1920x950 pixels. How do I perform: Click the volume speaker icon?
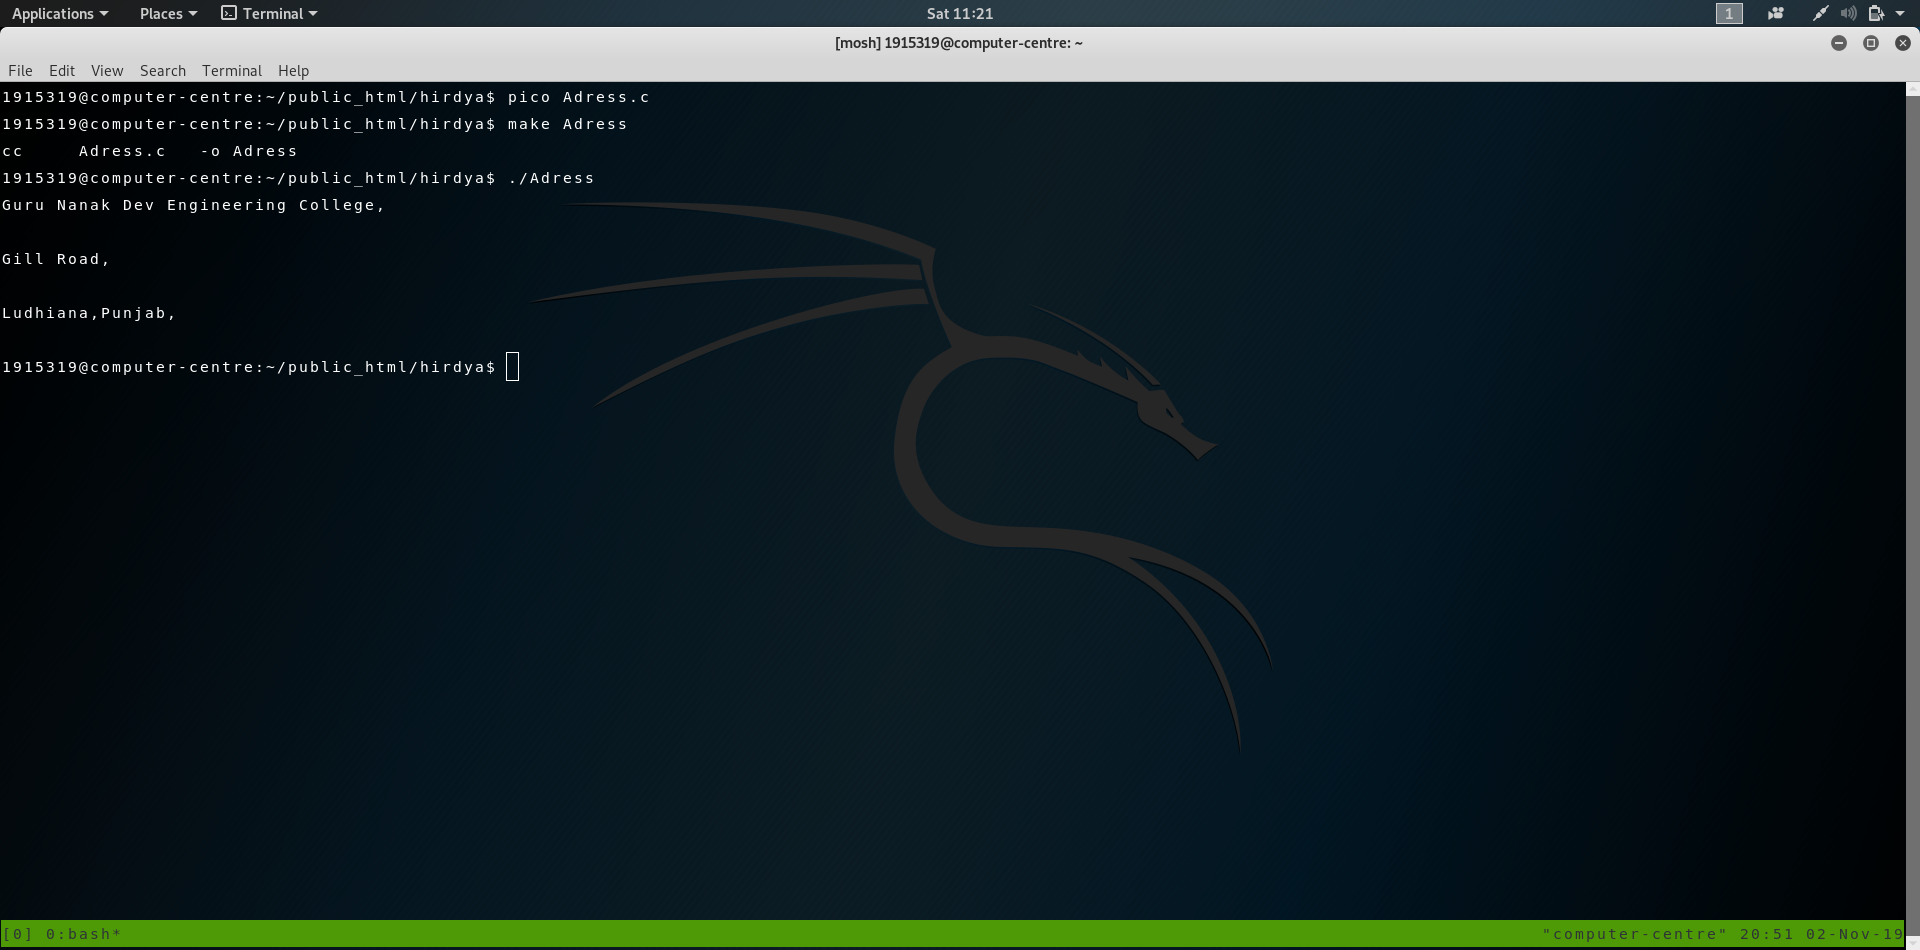(1849, 13)
